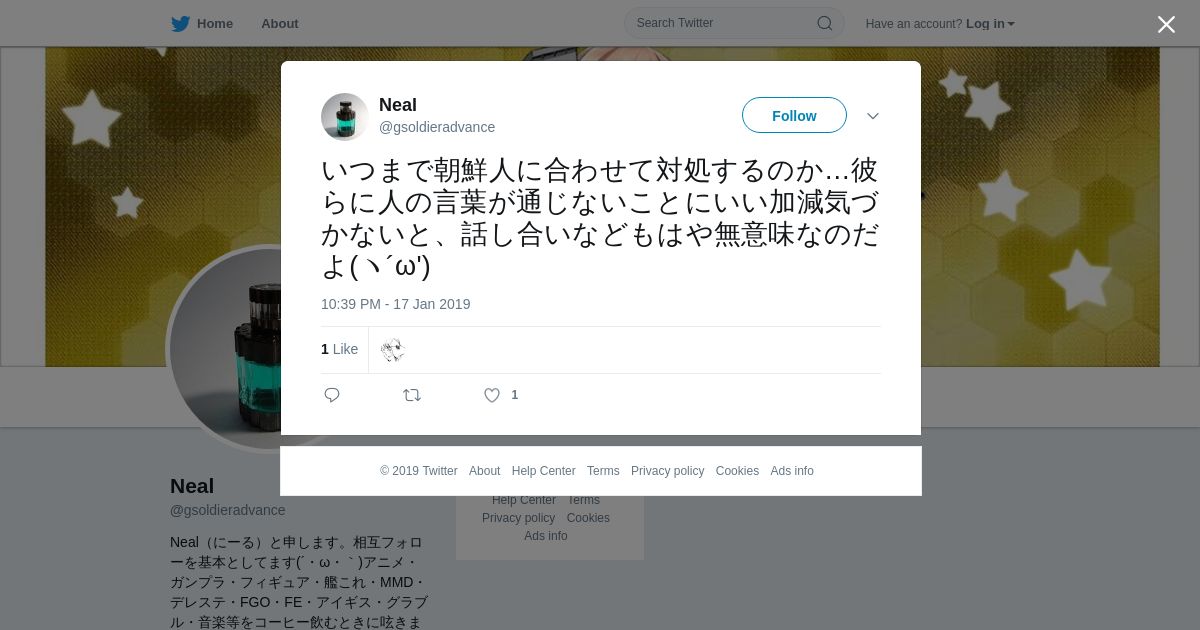The height and width of the screenshot is (630, 1200).
Task: Click the search magnifier icon
Action: coord(825,23)
